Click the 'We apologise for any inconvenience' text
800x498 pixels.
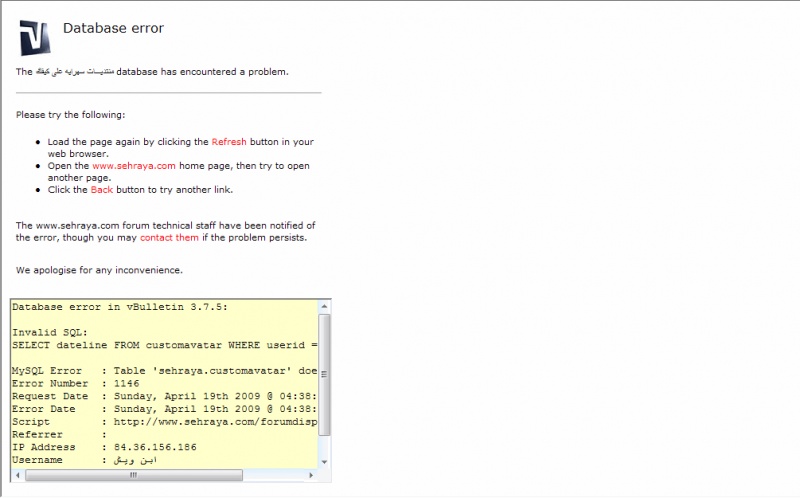pyautogui.click(x=99, y=270)
